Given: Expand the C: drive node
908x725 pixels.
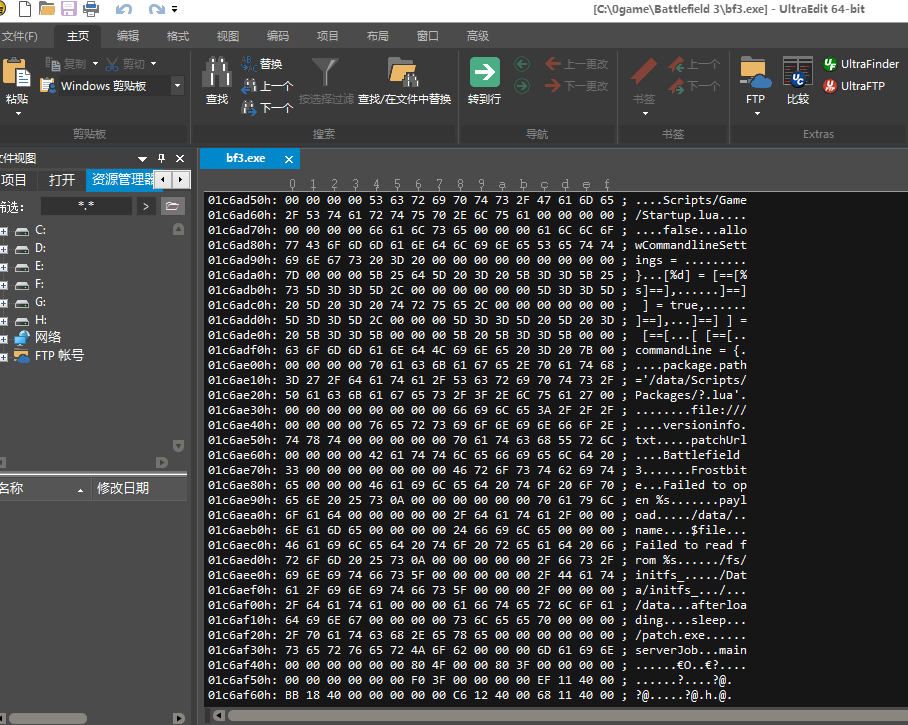Looking at the screenshot, I should 3,231.
